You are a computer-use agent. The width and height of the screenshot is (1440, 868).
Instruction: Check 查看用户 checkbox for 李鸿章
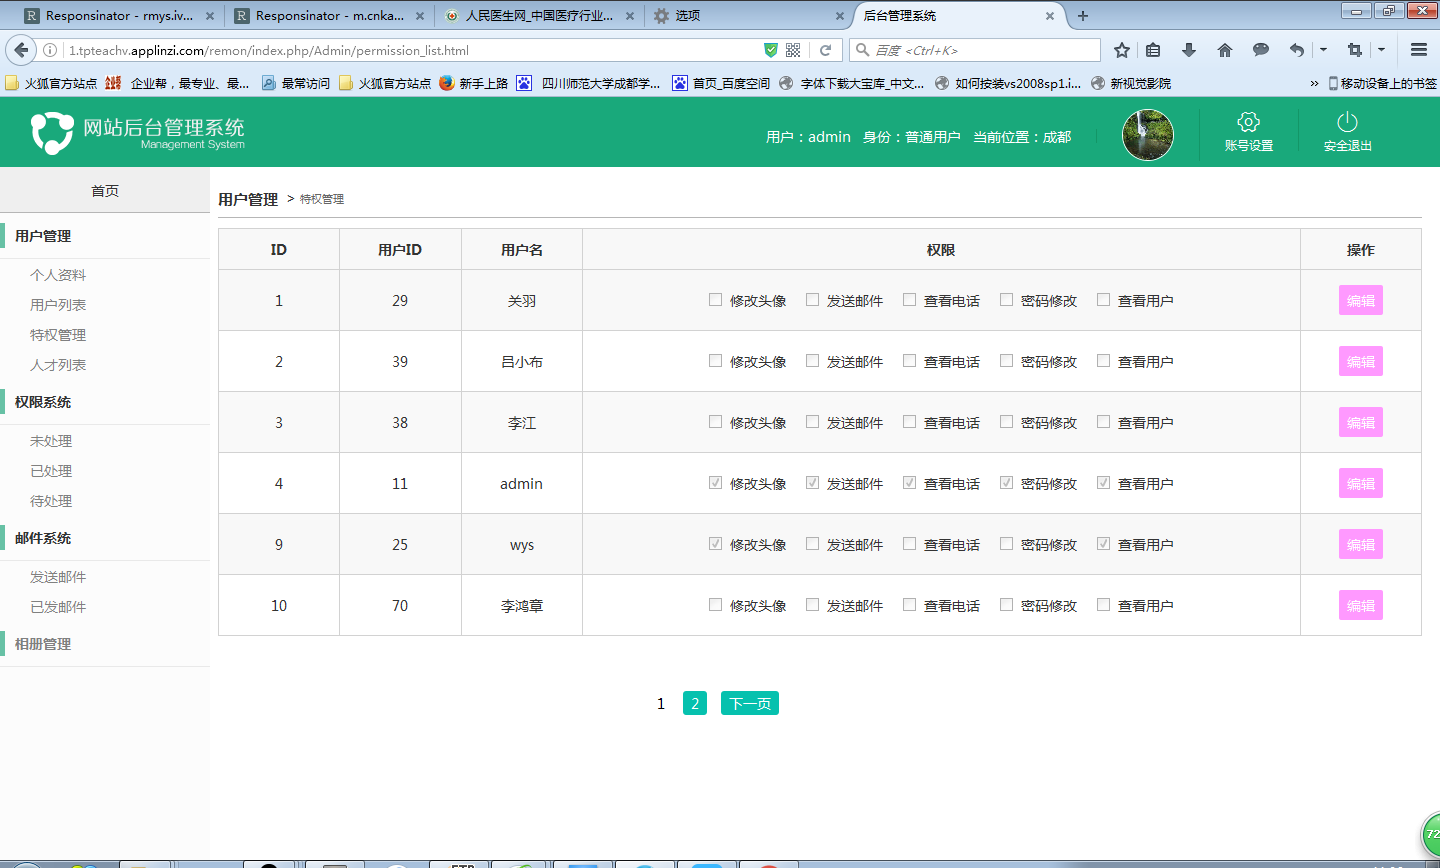(x=1103, y=605)
